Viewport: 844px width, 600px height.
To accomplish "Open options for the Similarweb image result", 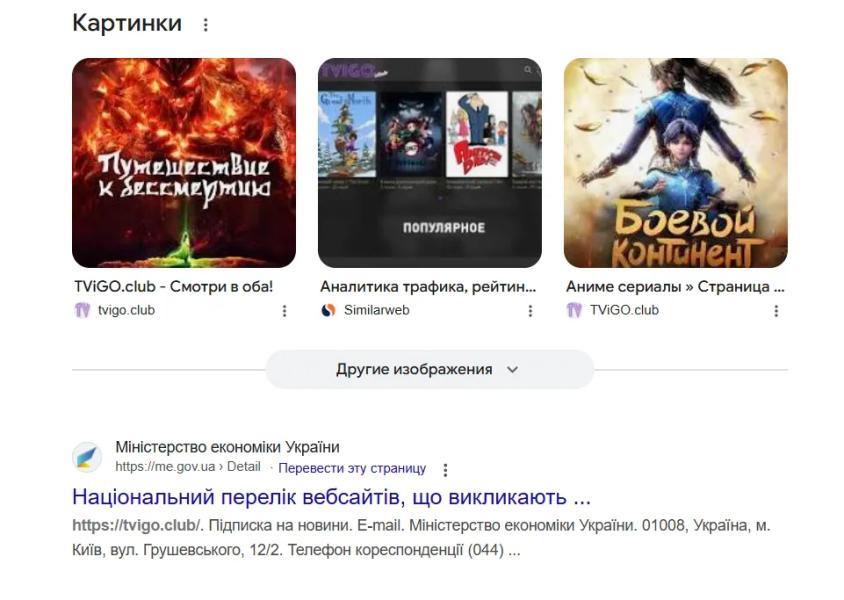I will coord(530,310).
